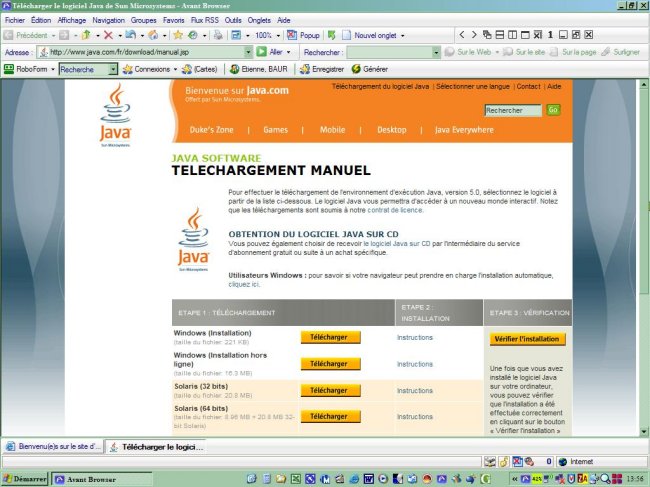The width and height of the screenshot is (650, 487).
Task: Click the magnifier icon in system tray
Action: click(x=605, y=479)
